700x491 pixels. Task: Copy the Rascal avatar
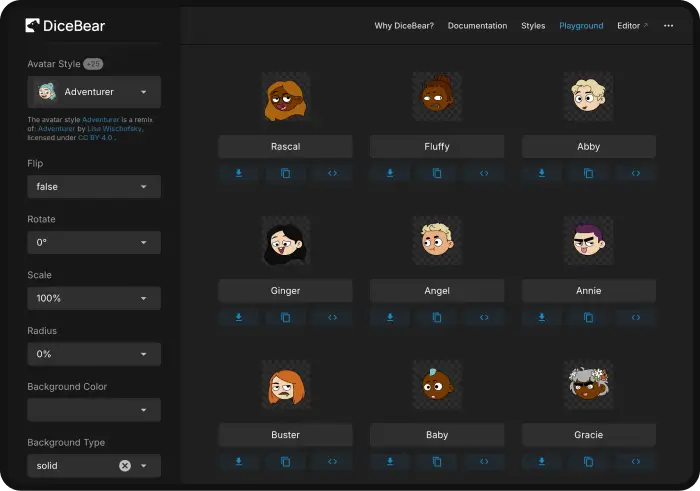point(285,173)
